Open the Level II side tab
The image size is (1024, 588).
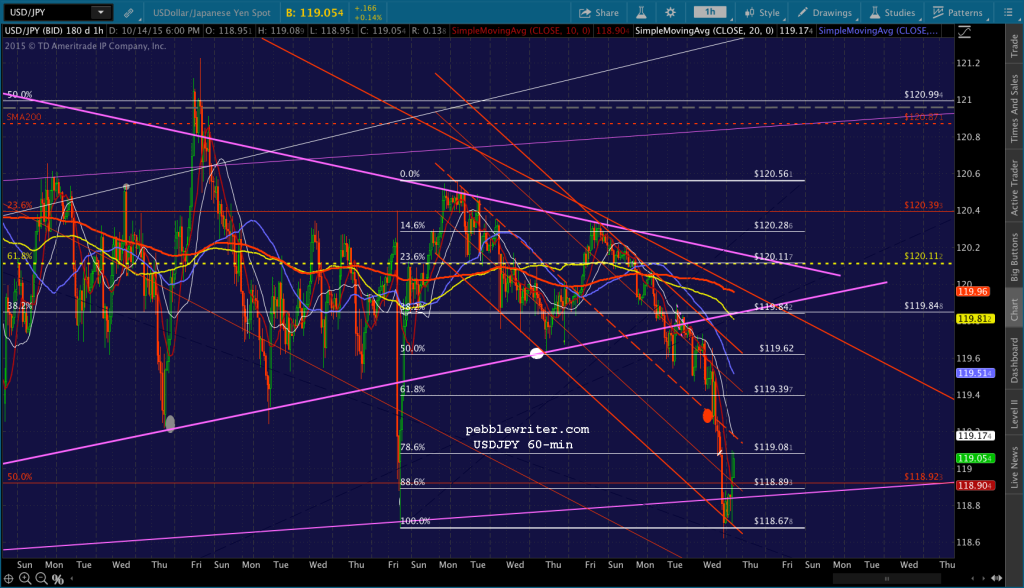tap(1014, 414)
